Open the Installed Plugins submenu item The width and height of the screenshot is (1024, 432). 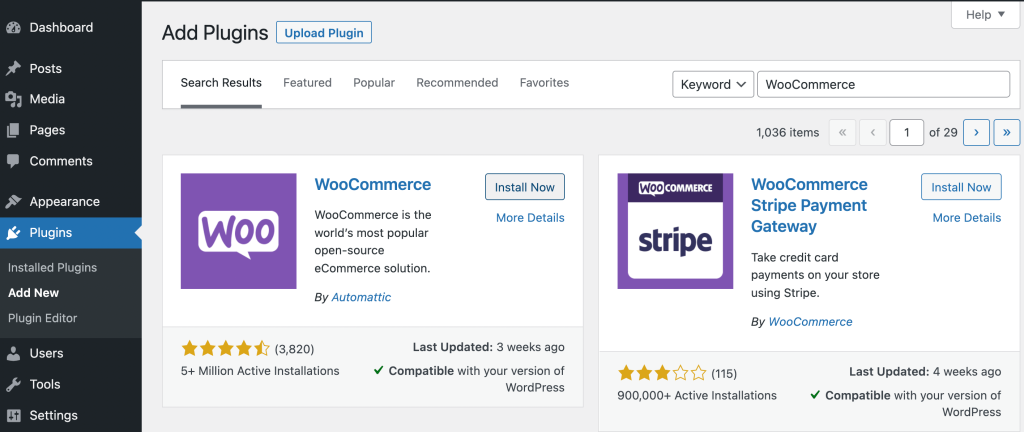tap(52, 268)
